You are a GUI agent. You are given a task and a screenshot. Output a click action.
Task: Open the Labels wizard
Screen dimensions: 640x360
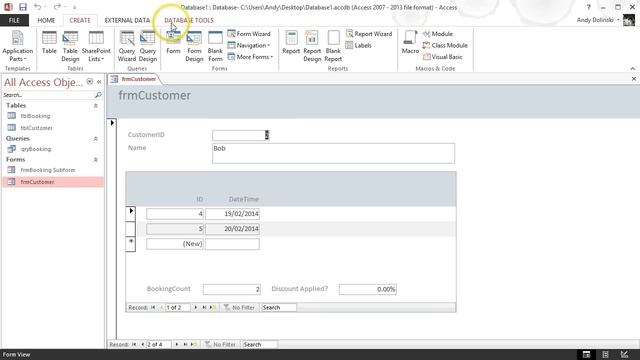(359, 45)
